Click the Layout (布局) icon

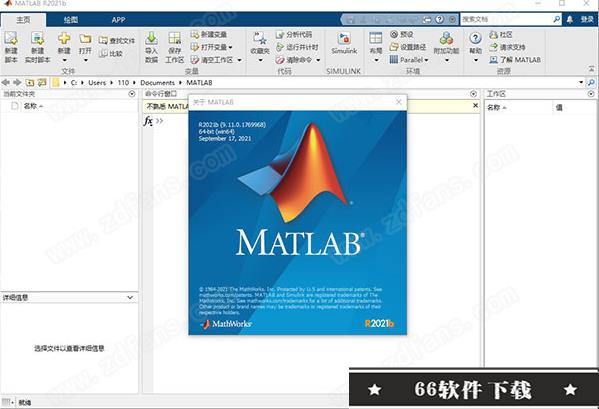click(376, 38)
